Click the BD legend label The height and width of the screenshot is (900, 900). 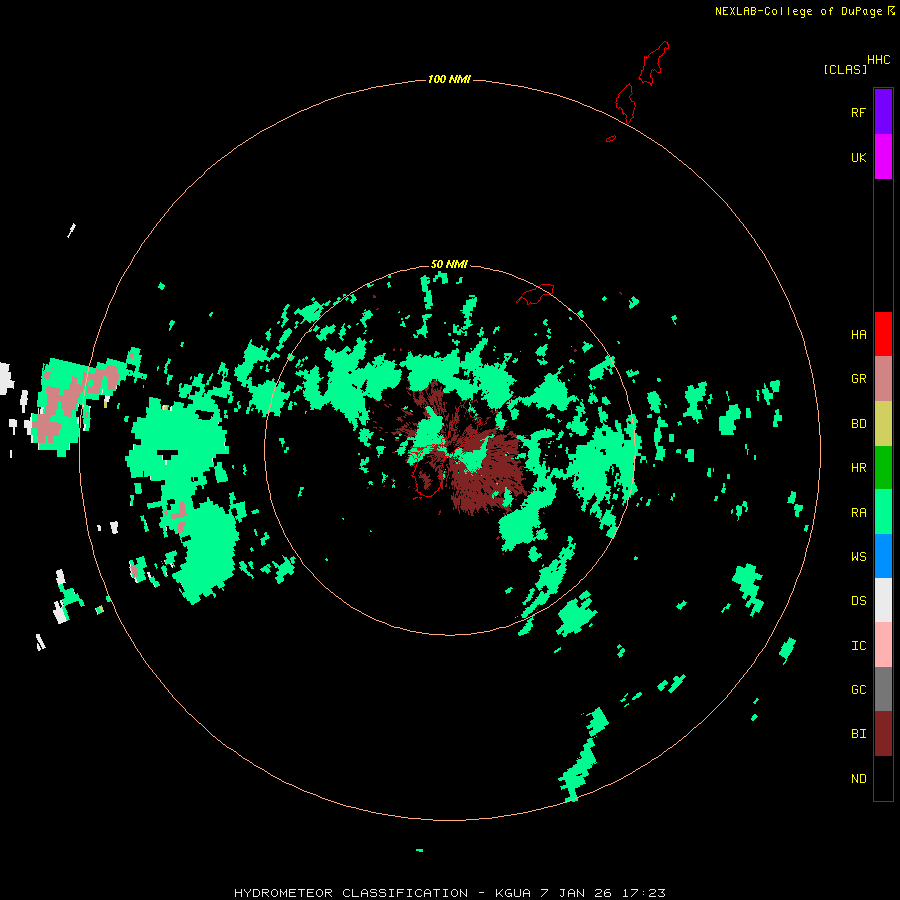tap(859, 424)
